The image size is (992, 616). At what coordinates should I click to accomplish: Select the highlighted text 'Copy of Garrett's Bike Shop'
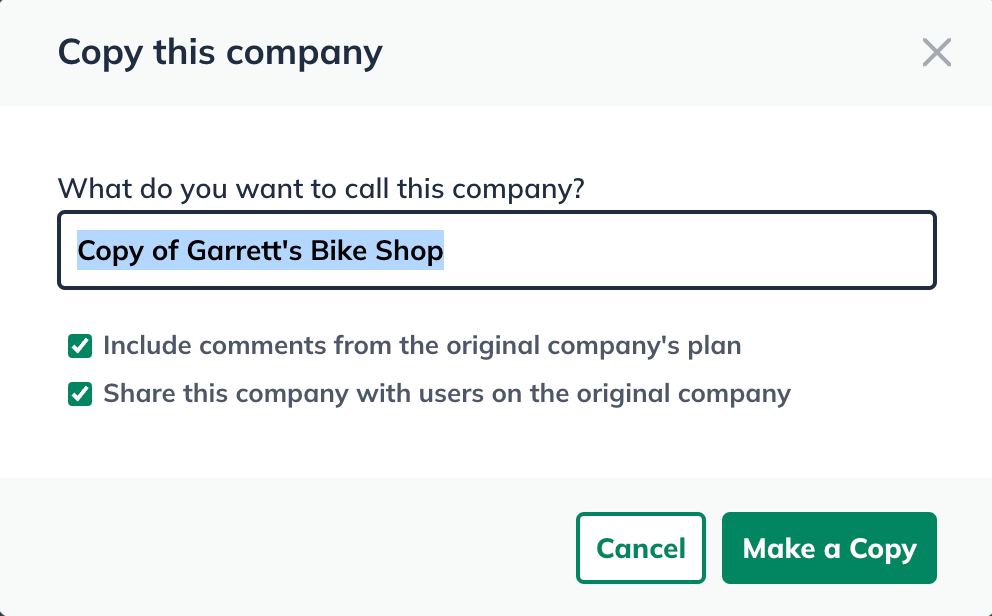click(260, 250)
